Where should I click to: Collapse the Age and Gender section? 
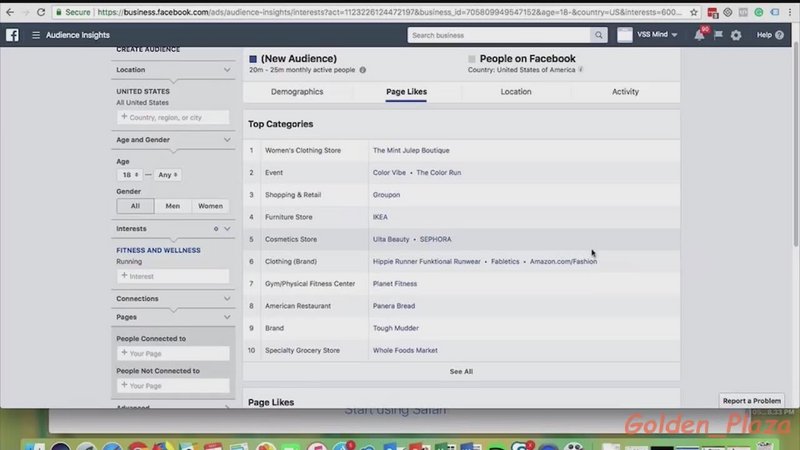(227, 139)
